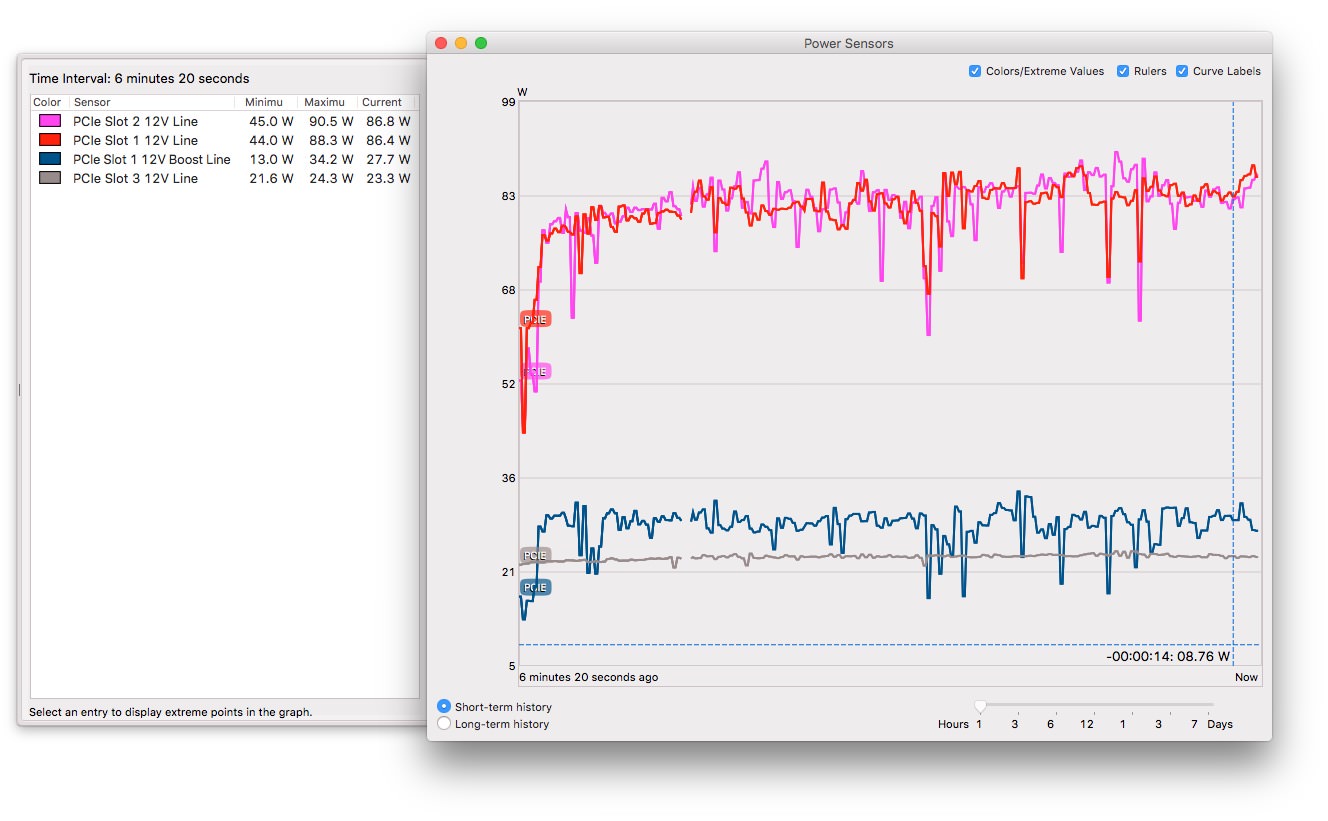Viewport: 1328px width, 821px height.
Task: Select the PCIe Slot 2 12V Line row
Action: pos(224,121)
